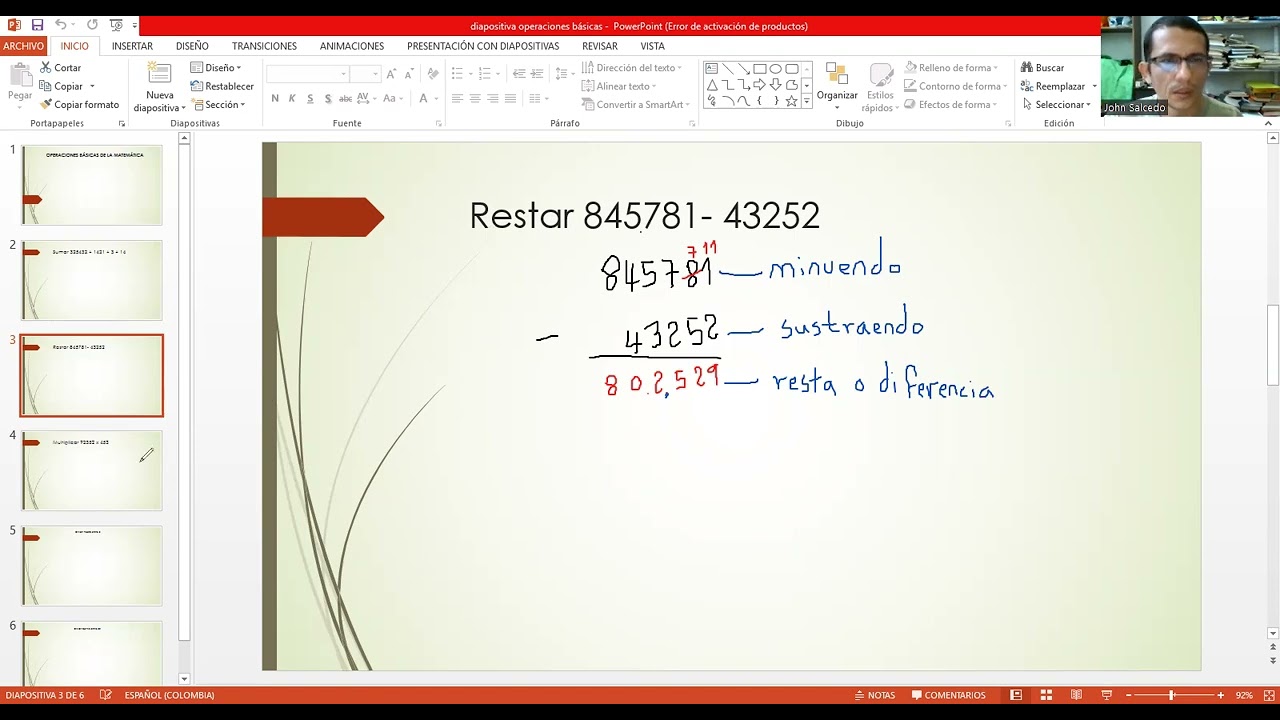Open the Diseño layout dropdown

216,68
